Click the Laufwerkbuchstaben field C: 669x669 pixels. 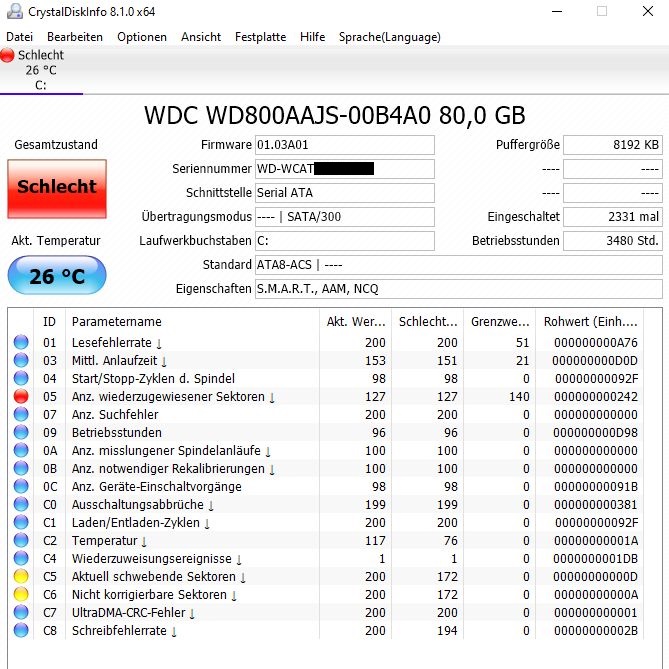(x=345, y=241)
